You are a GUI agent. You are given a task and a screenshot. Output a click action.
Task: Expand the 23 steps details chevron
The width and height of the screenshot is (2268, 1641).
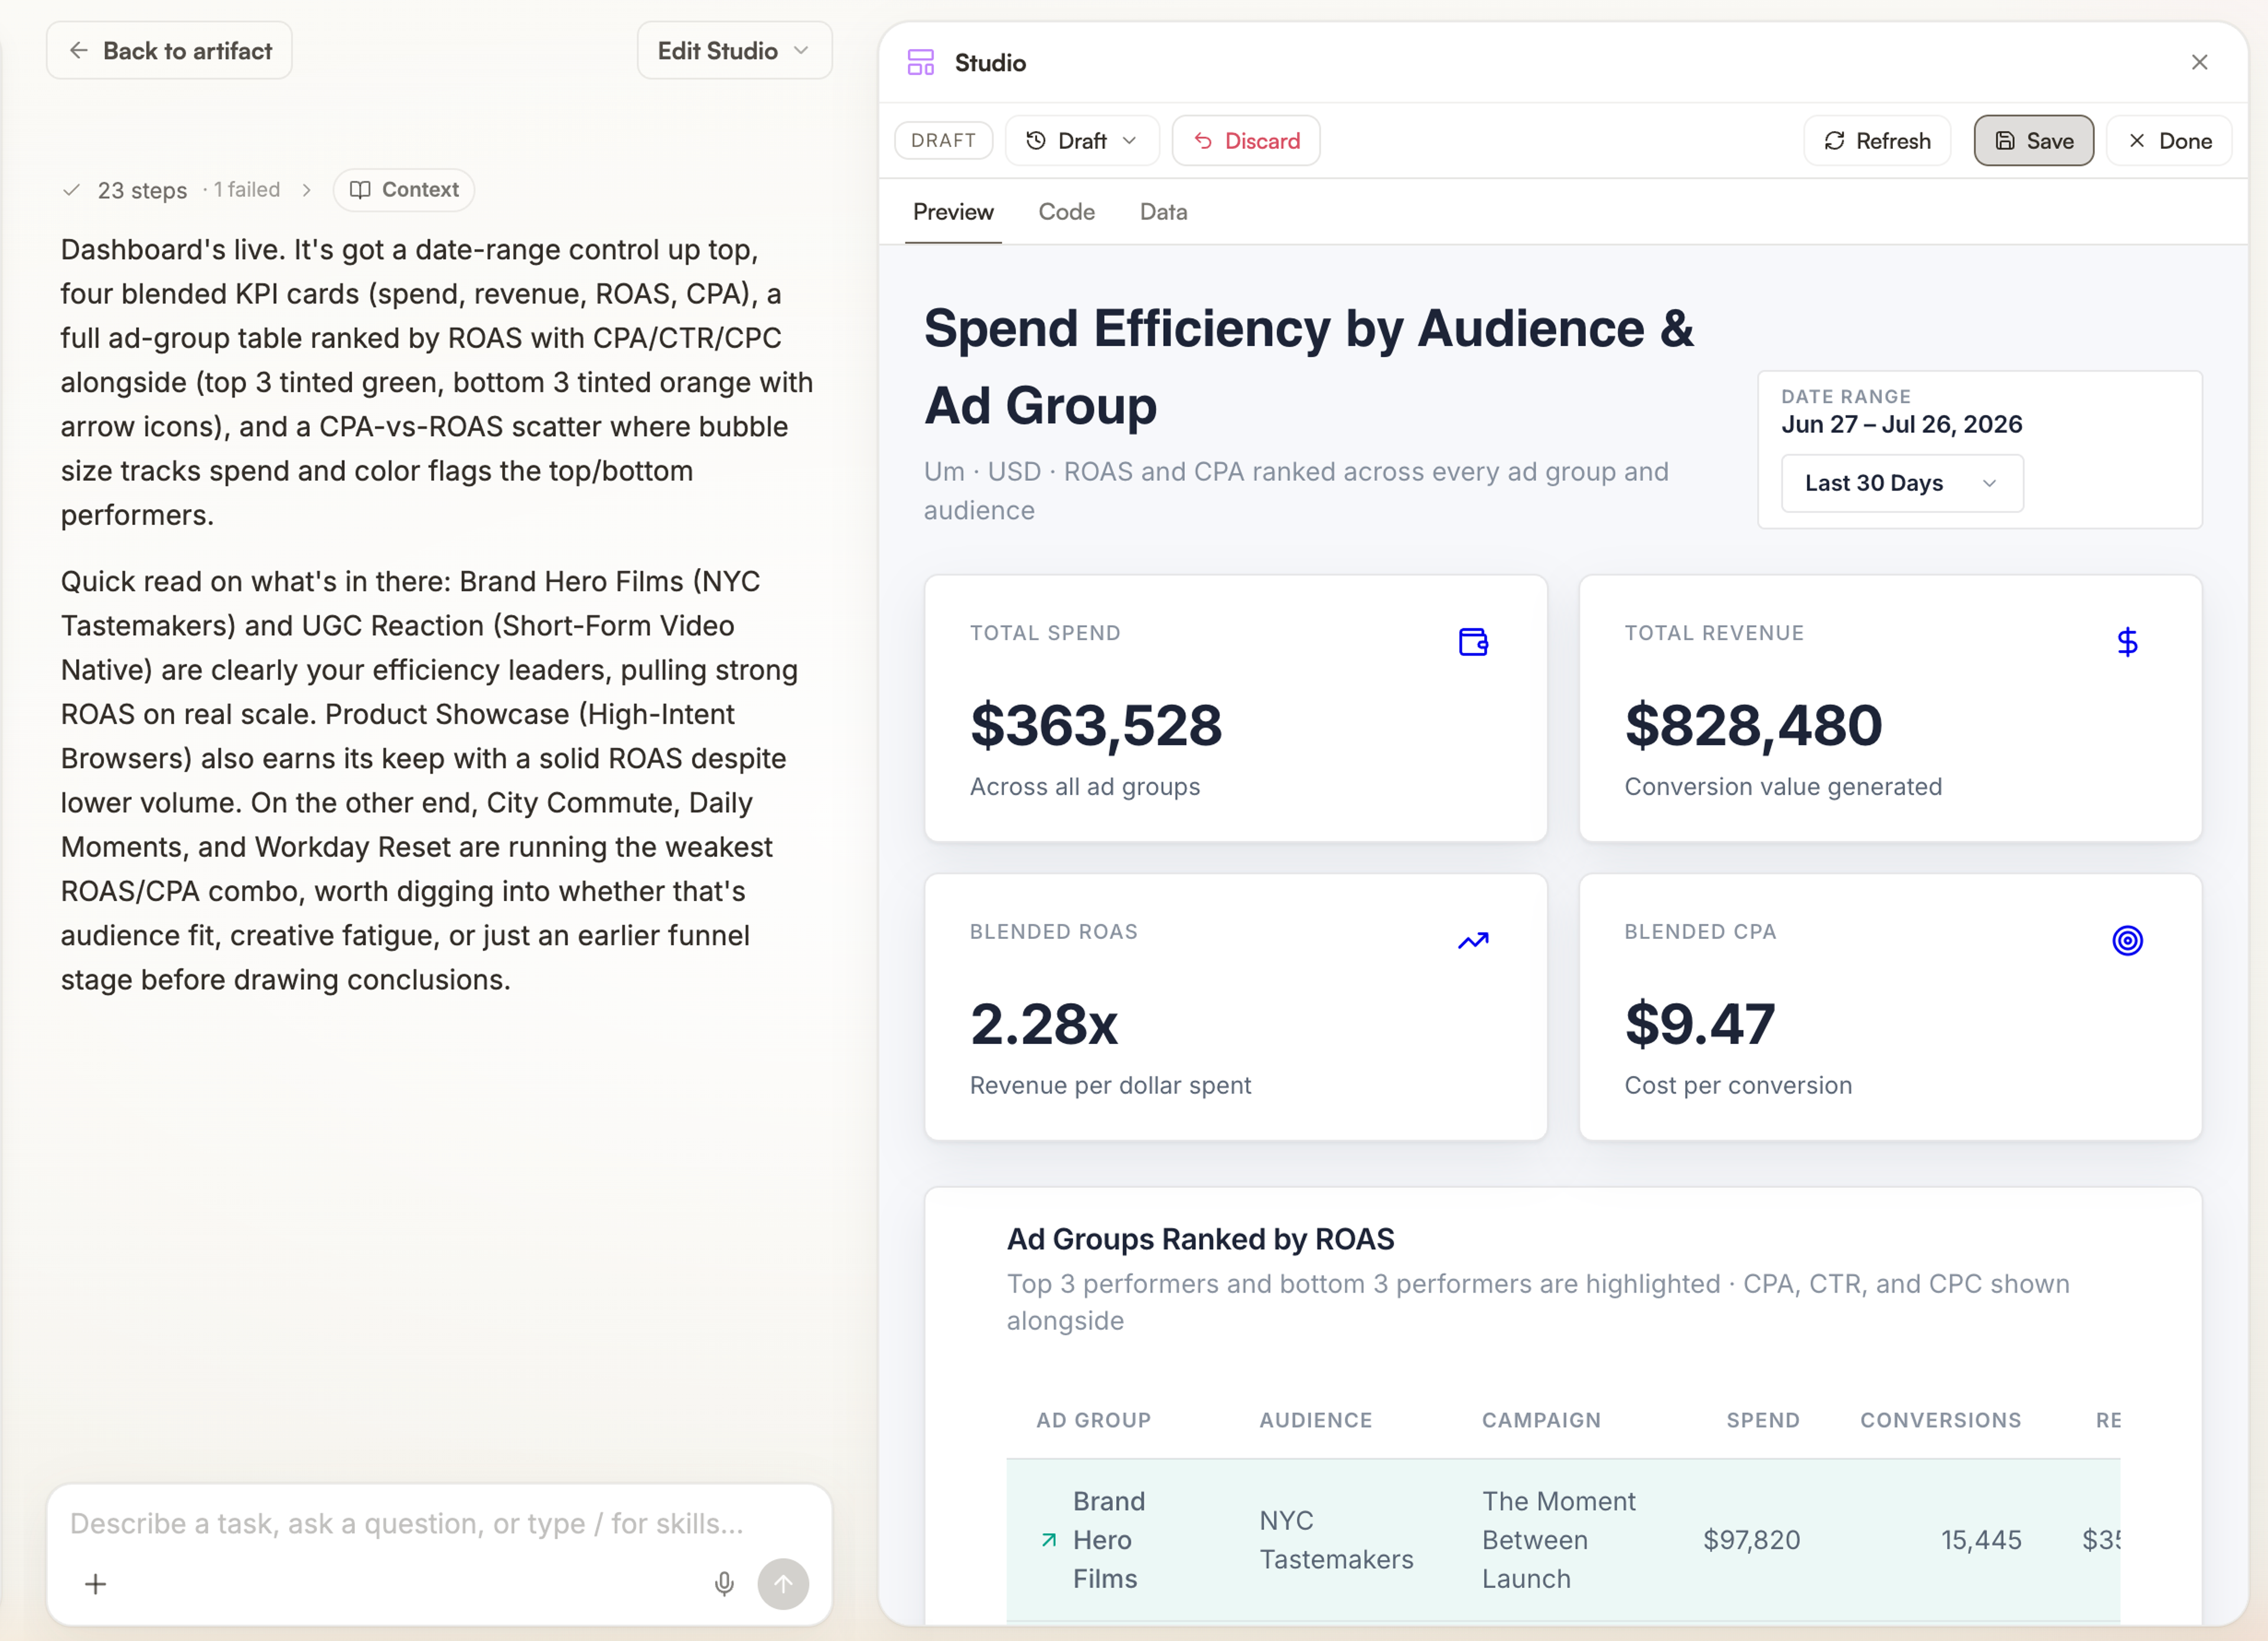[x=306, y=190]
